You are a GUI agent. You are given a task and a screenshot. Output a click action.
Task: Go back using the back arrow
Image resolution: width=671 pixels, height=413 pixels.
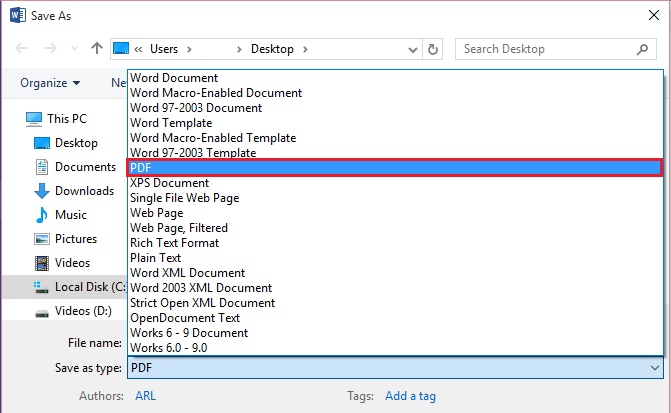tap(21, 48)
